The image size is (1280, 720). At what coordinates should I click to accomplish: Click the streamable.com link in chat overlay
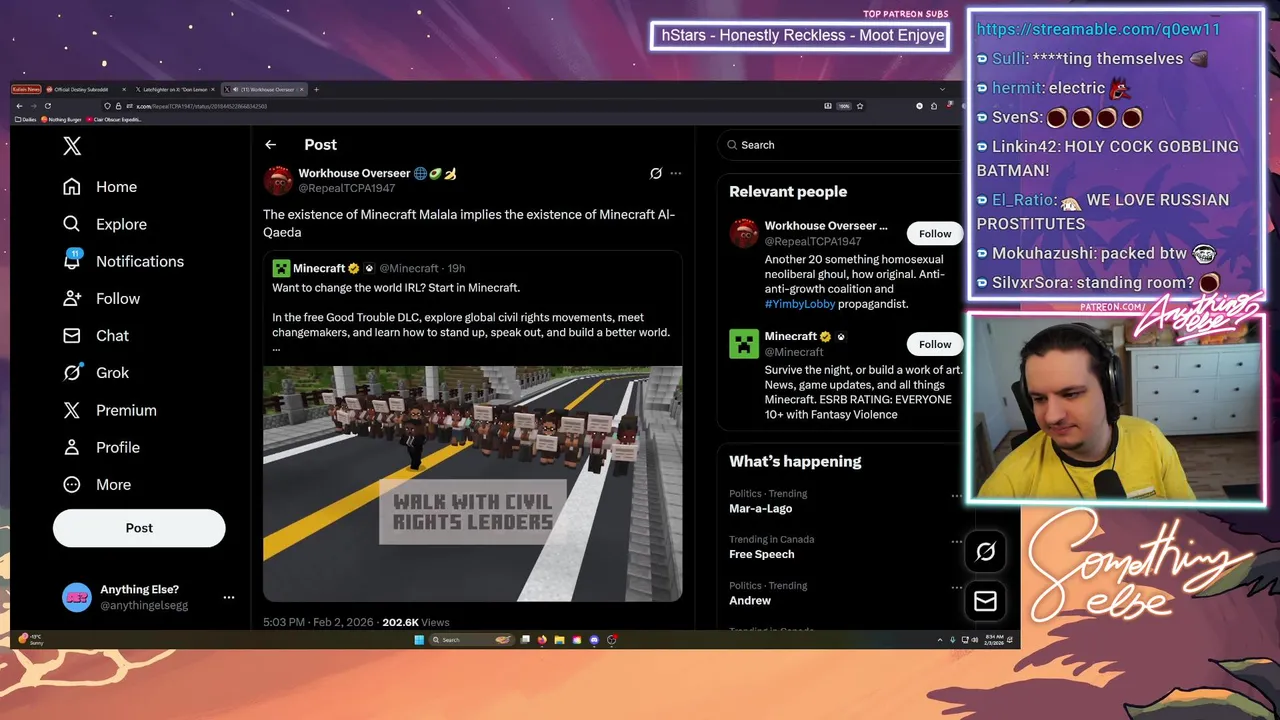pos(1099,29)
